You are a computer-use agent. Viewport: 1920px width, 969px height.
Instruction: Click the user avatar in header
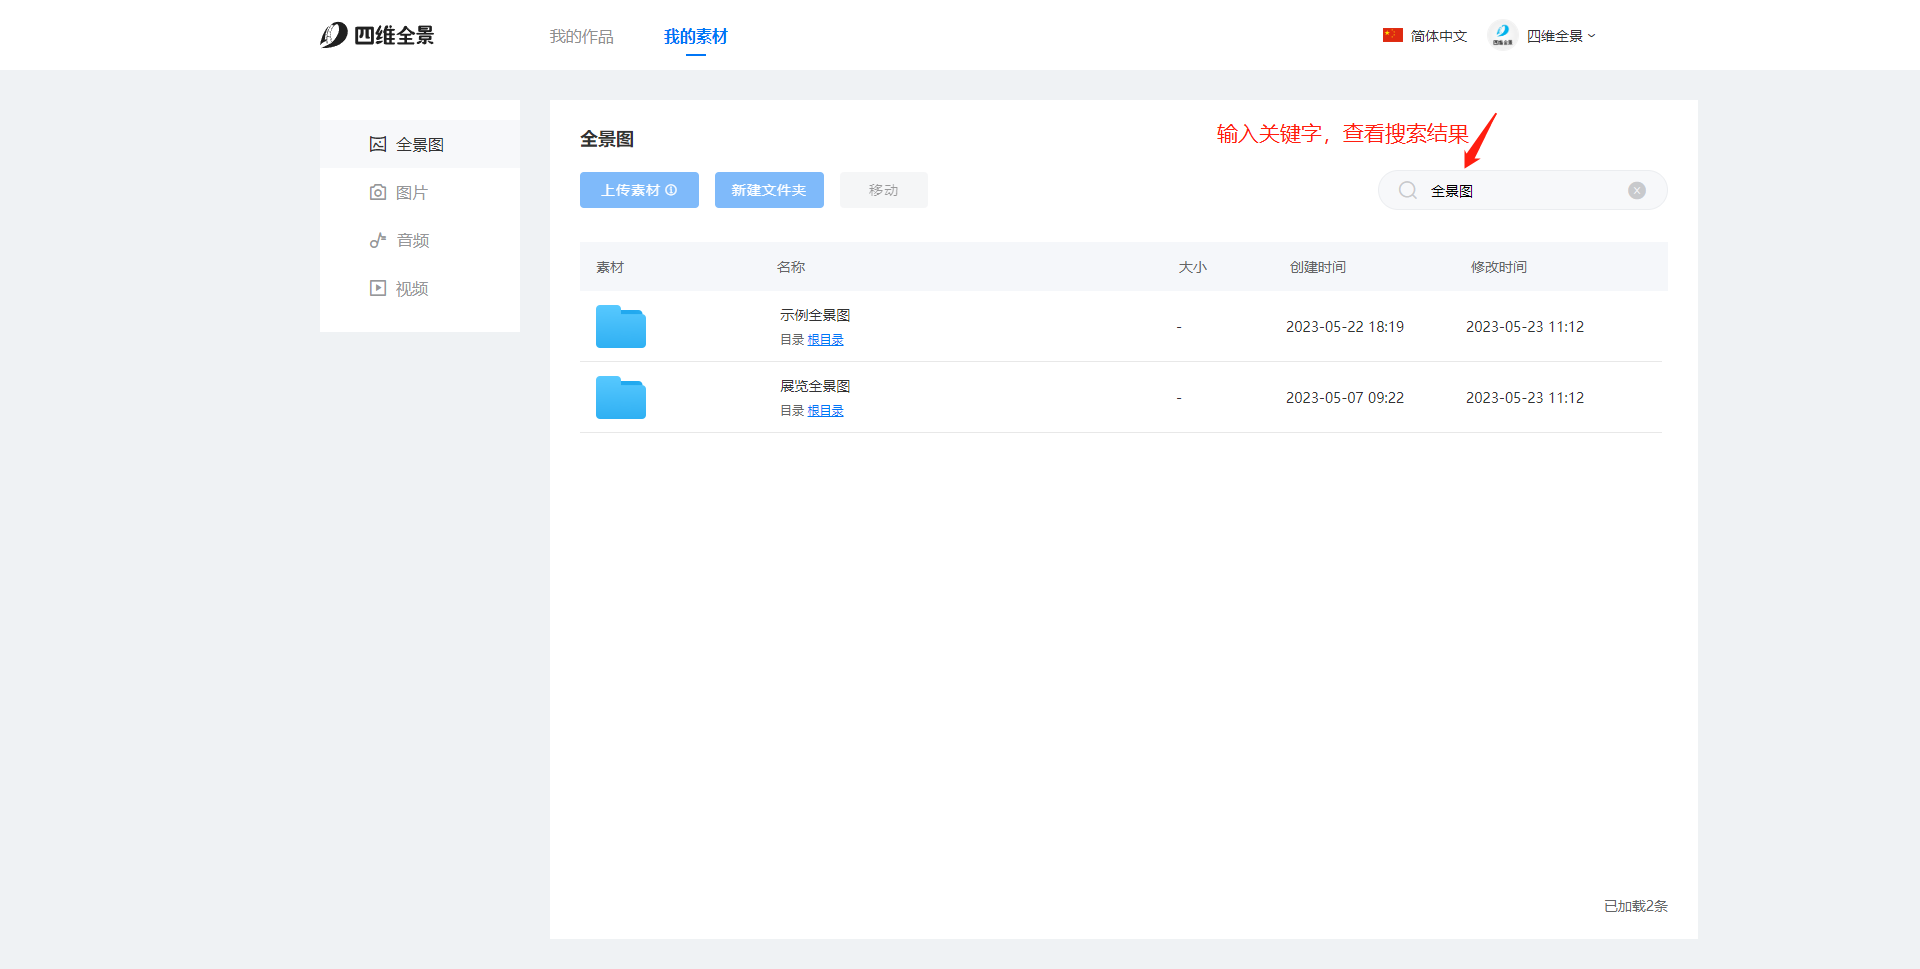pos(1502,35)
